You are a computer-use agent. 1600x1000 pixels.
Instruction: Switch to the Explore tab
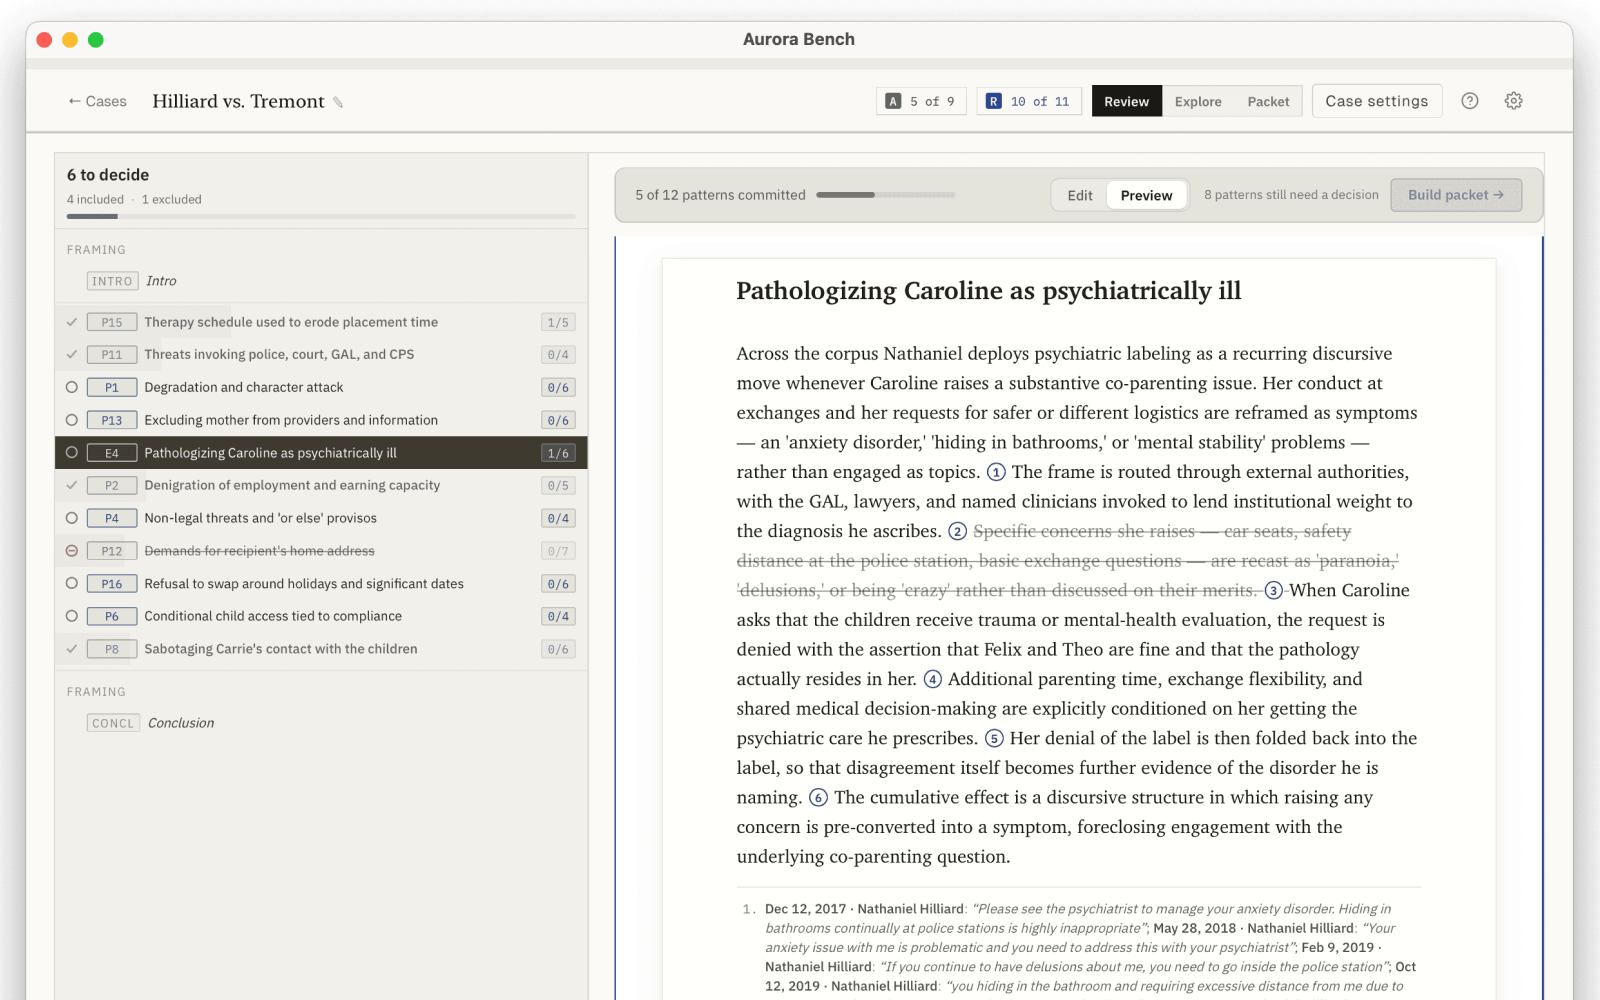pos(1198,101)
